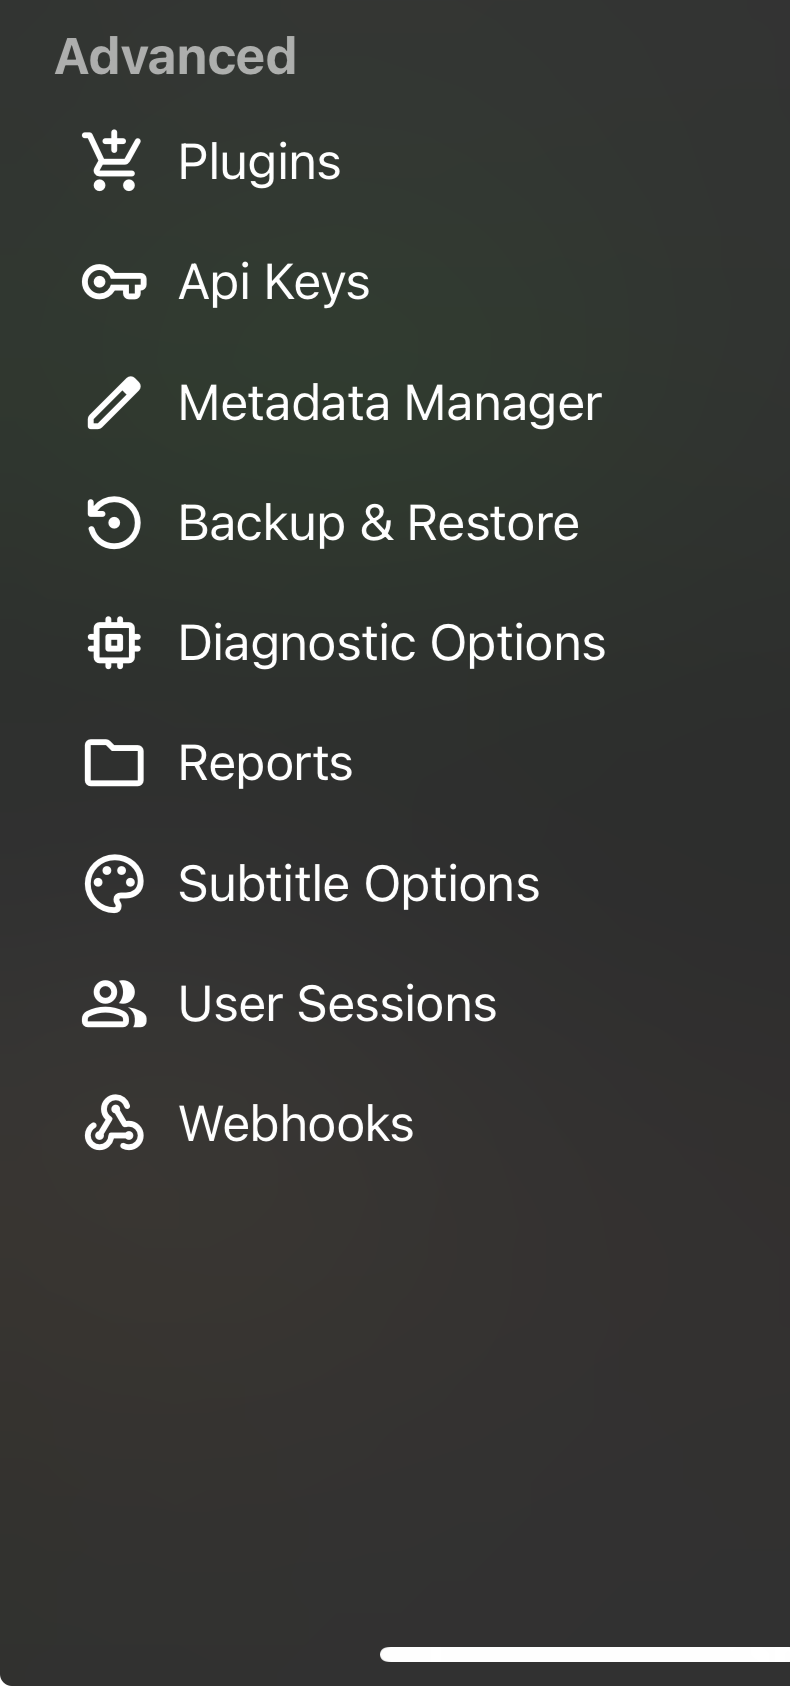Screen dimensions: 790x1686
Task: Open the Plugins menu item
Action: 259,162
